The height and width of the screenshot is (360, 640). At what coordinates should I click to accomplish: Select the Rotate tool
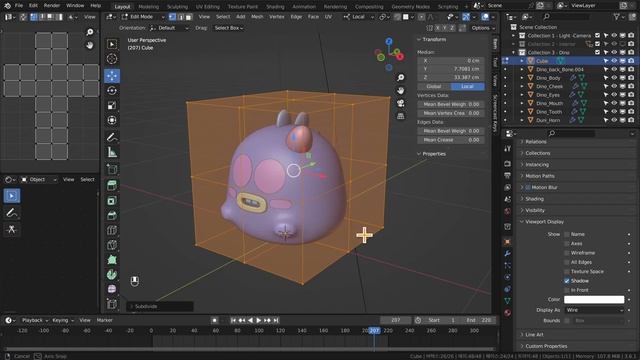point(112,91)
